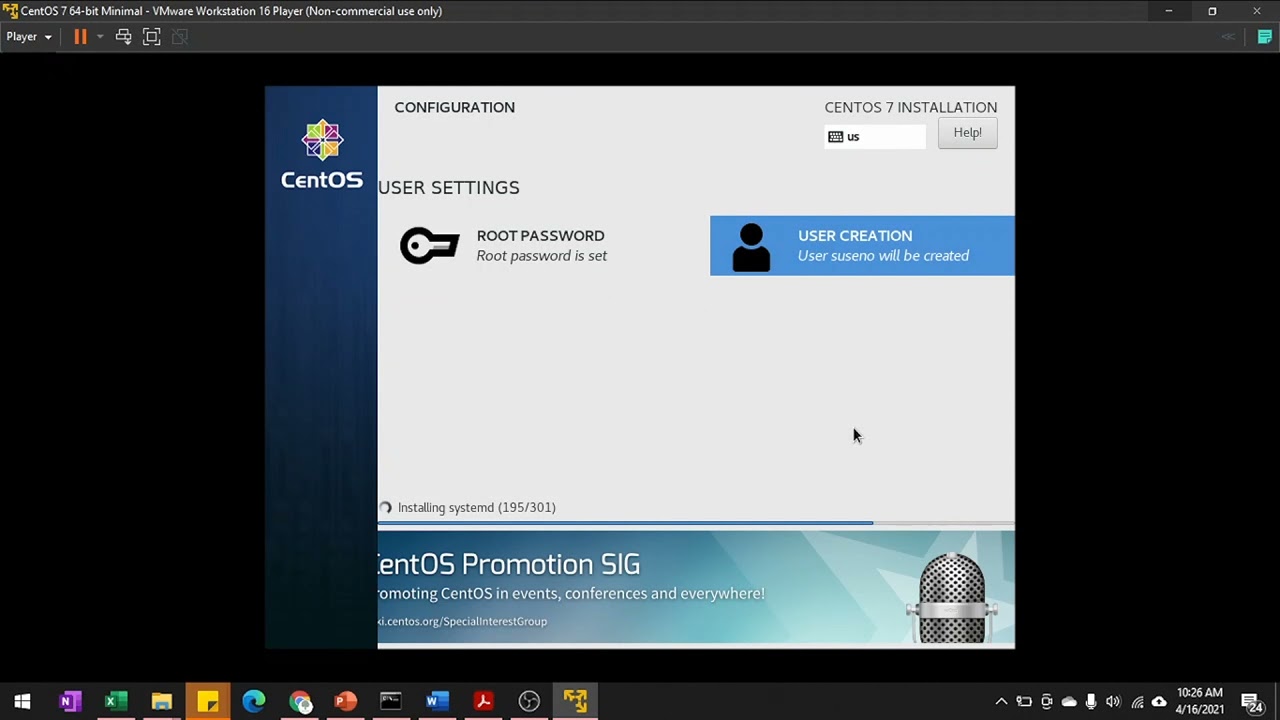Viewport: 1280px width, 720px height.
Task: Open File Explorer from the taskbar
Action: pyautogui.click(x=162, y=701)
